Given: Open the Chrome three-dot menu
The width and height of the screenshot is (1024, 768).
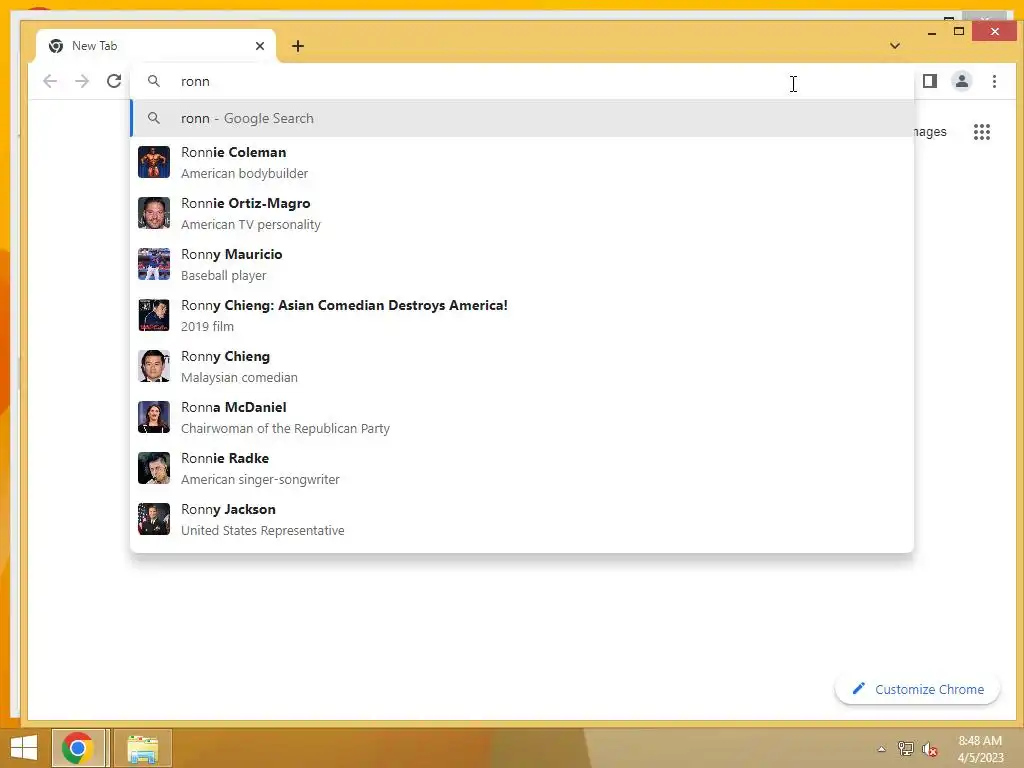Looking at the screenshot, I should click(x=994, y=81).
